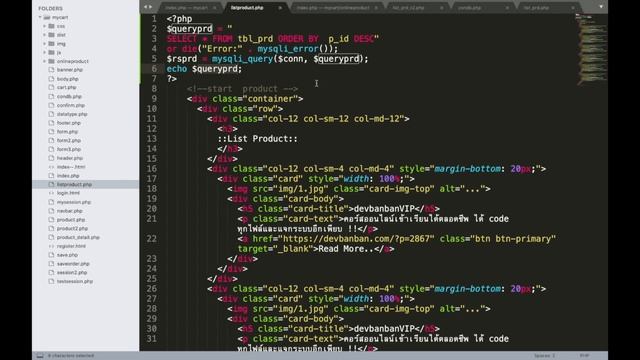640x360 pixels.
Task: Click the confirm.php file icon
Action: (51, 105)
